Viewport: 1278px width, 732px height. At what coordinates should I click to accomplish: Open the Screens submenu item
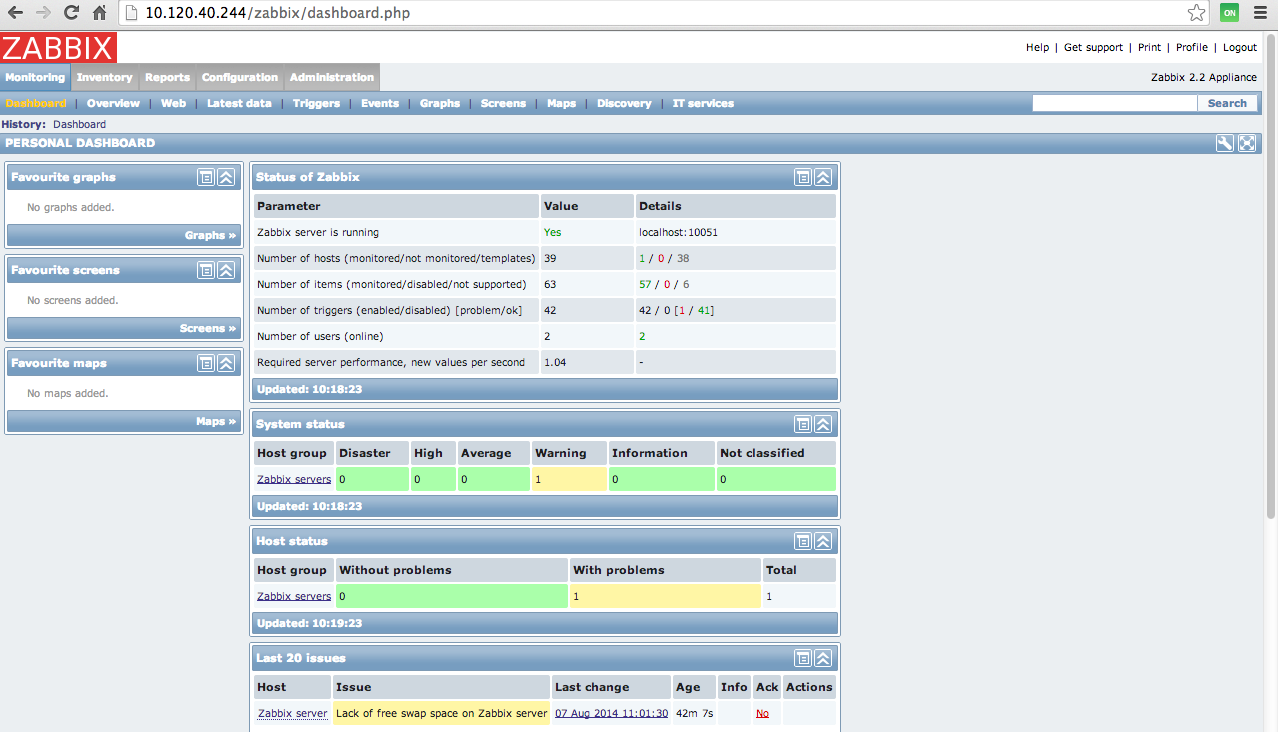pyautogui.click(x=503, y=103)
